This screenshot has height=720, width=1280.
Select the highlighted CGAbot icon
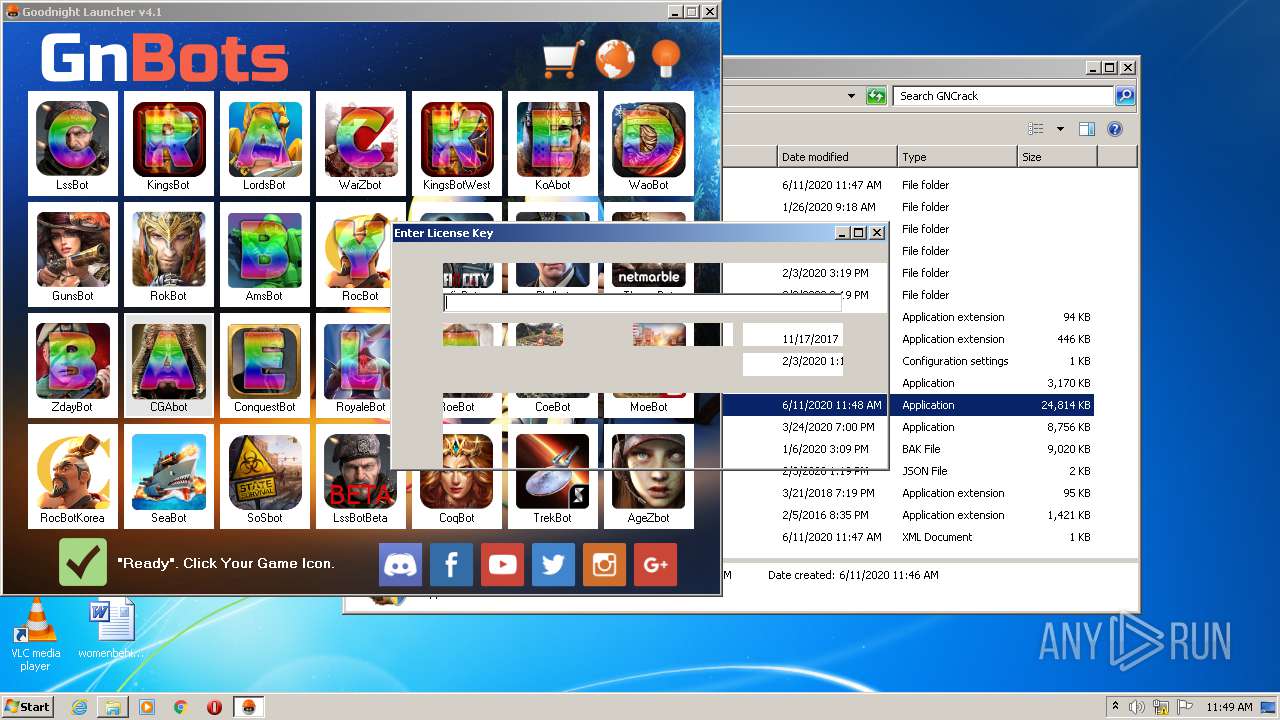[168, 365]
